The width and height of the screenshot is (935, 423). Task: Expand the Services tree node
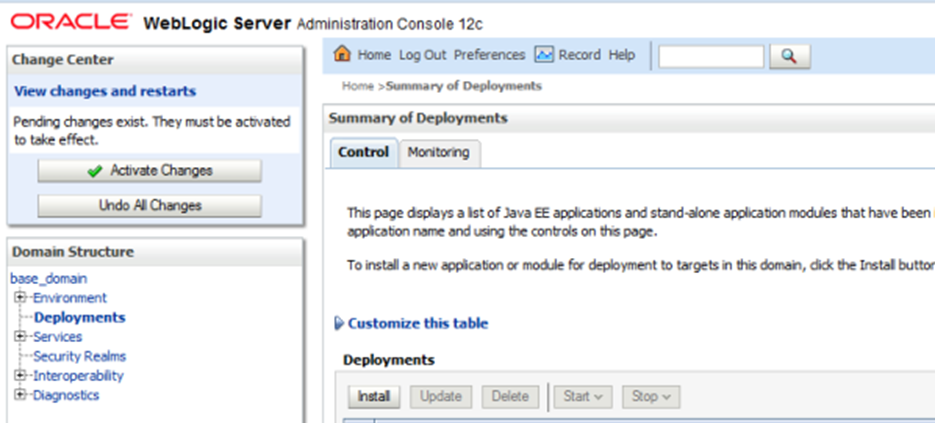pos(21,336)
